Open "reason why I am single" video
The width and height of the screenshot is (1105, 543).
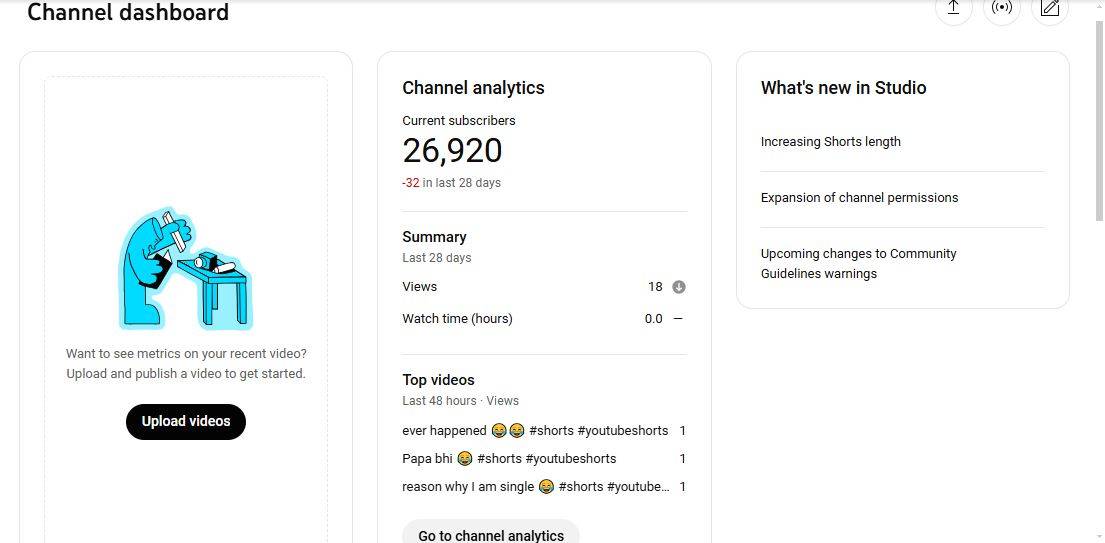pyautogui.click(x=535, y=487)
